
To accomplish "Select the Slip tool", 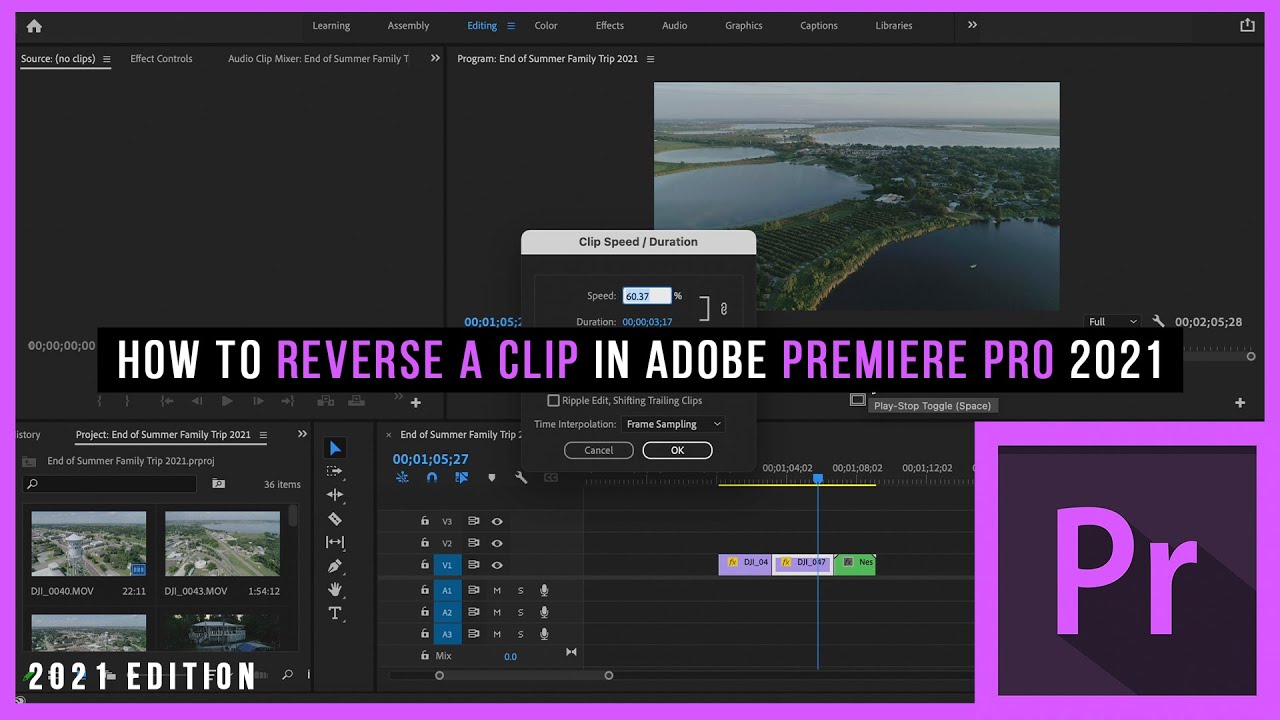I will [335, 542].
